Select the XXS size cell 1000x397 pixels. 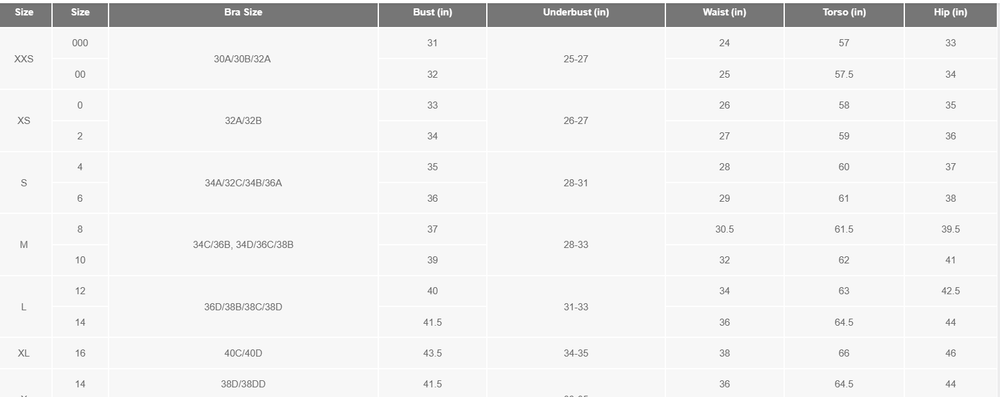click(24, 59)
